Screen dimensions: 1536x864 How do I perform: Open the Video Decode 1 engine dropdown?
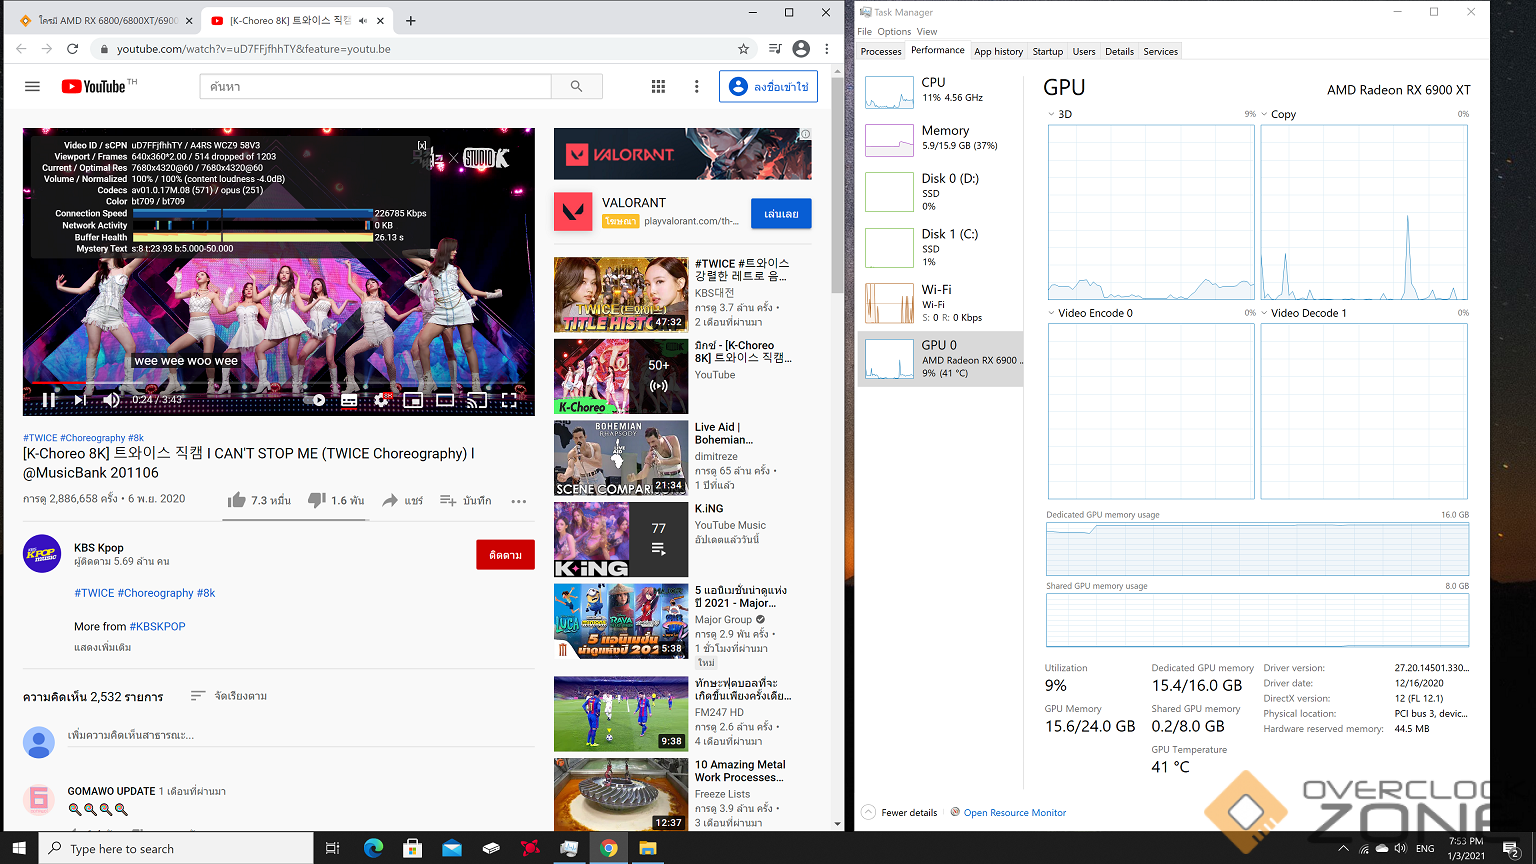coord(1265,313)
